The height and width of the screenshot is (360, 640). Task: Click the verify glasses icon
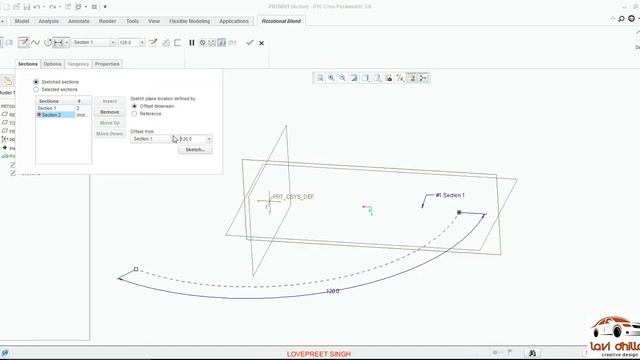pyautogui.click(x=232, y=42)
